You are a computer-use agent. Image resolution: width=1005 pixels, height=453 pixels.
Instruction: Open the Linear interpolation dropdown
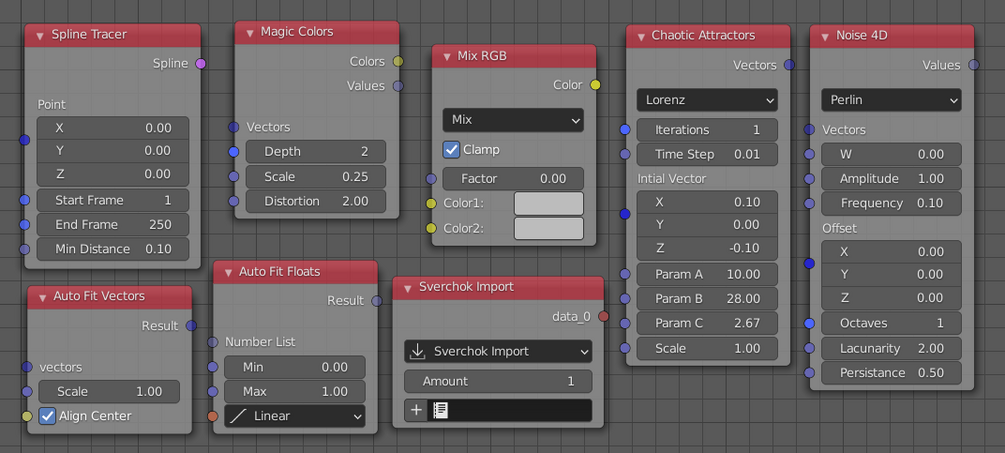tap(295, 416)
